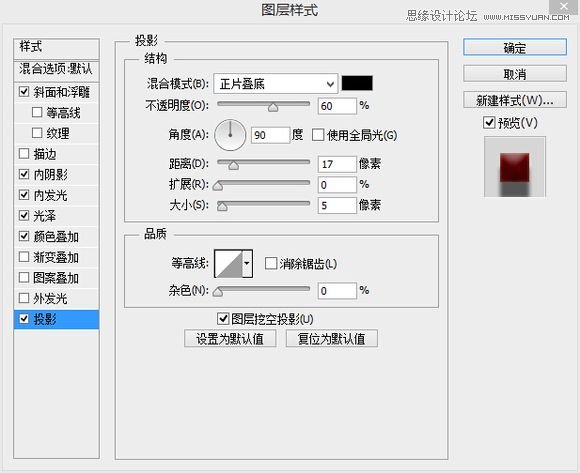
Task: Select the 颜色叠加 effect row
Action: click(x=56, y=236)
